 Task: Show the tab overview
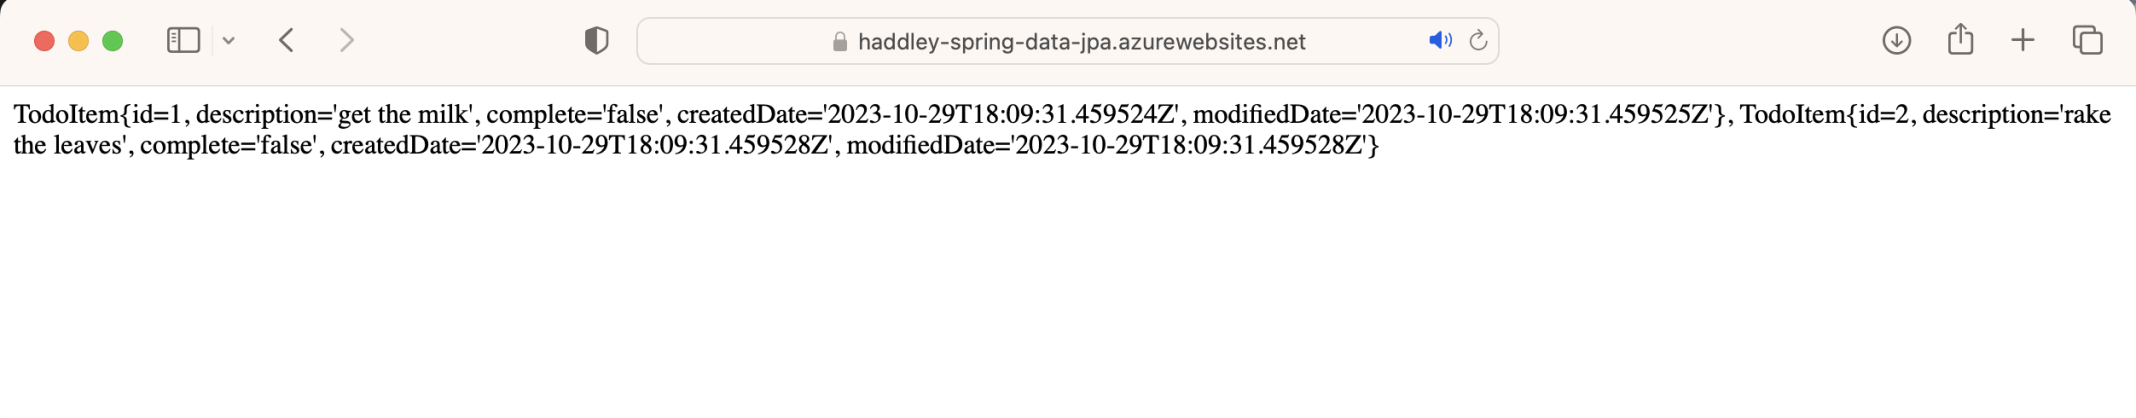pos(2087,41)
